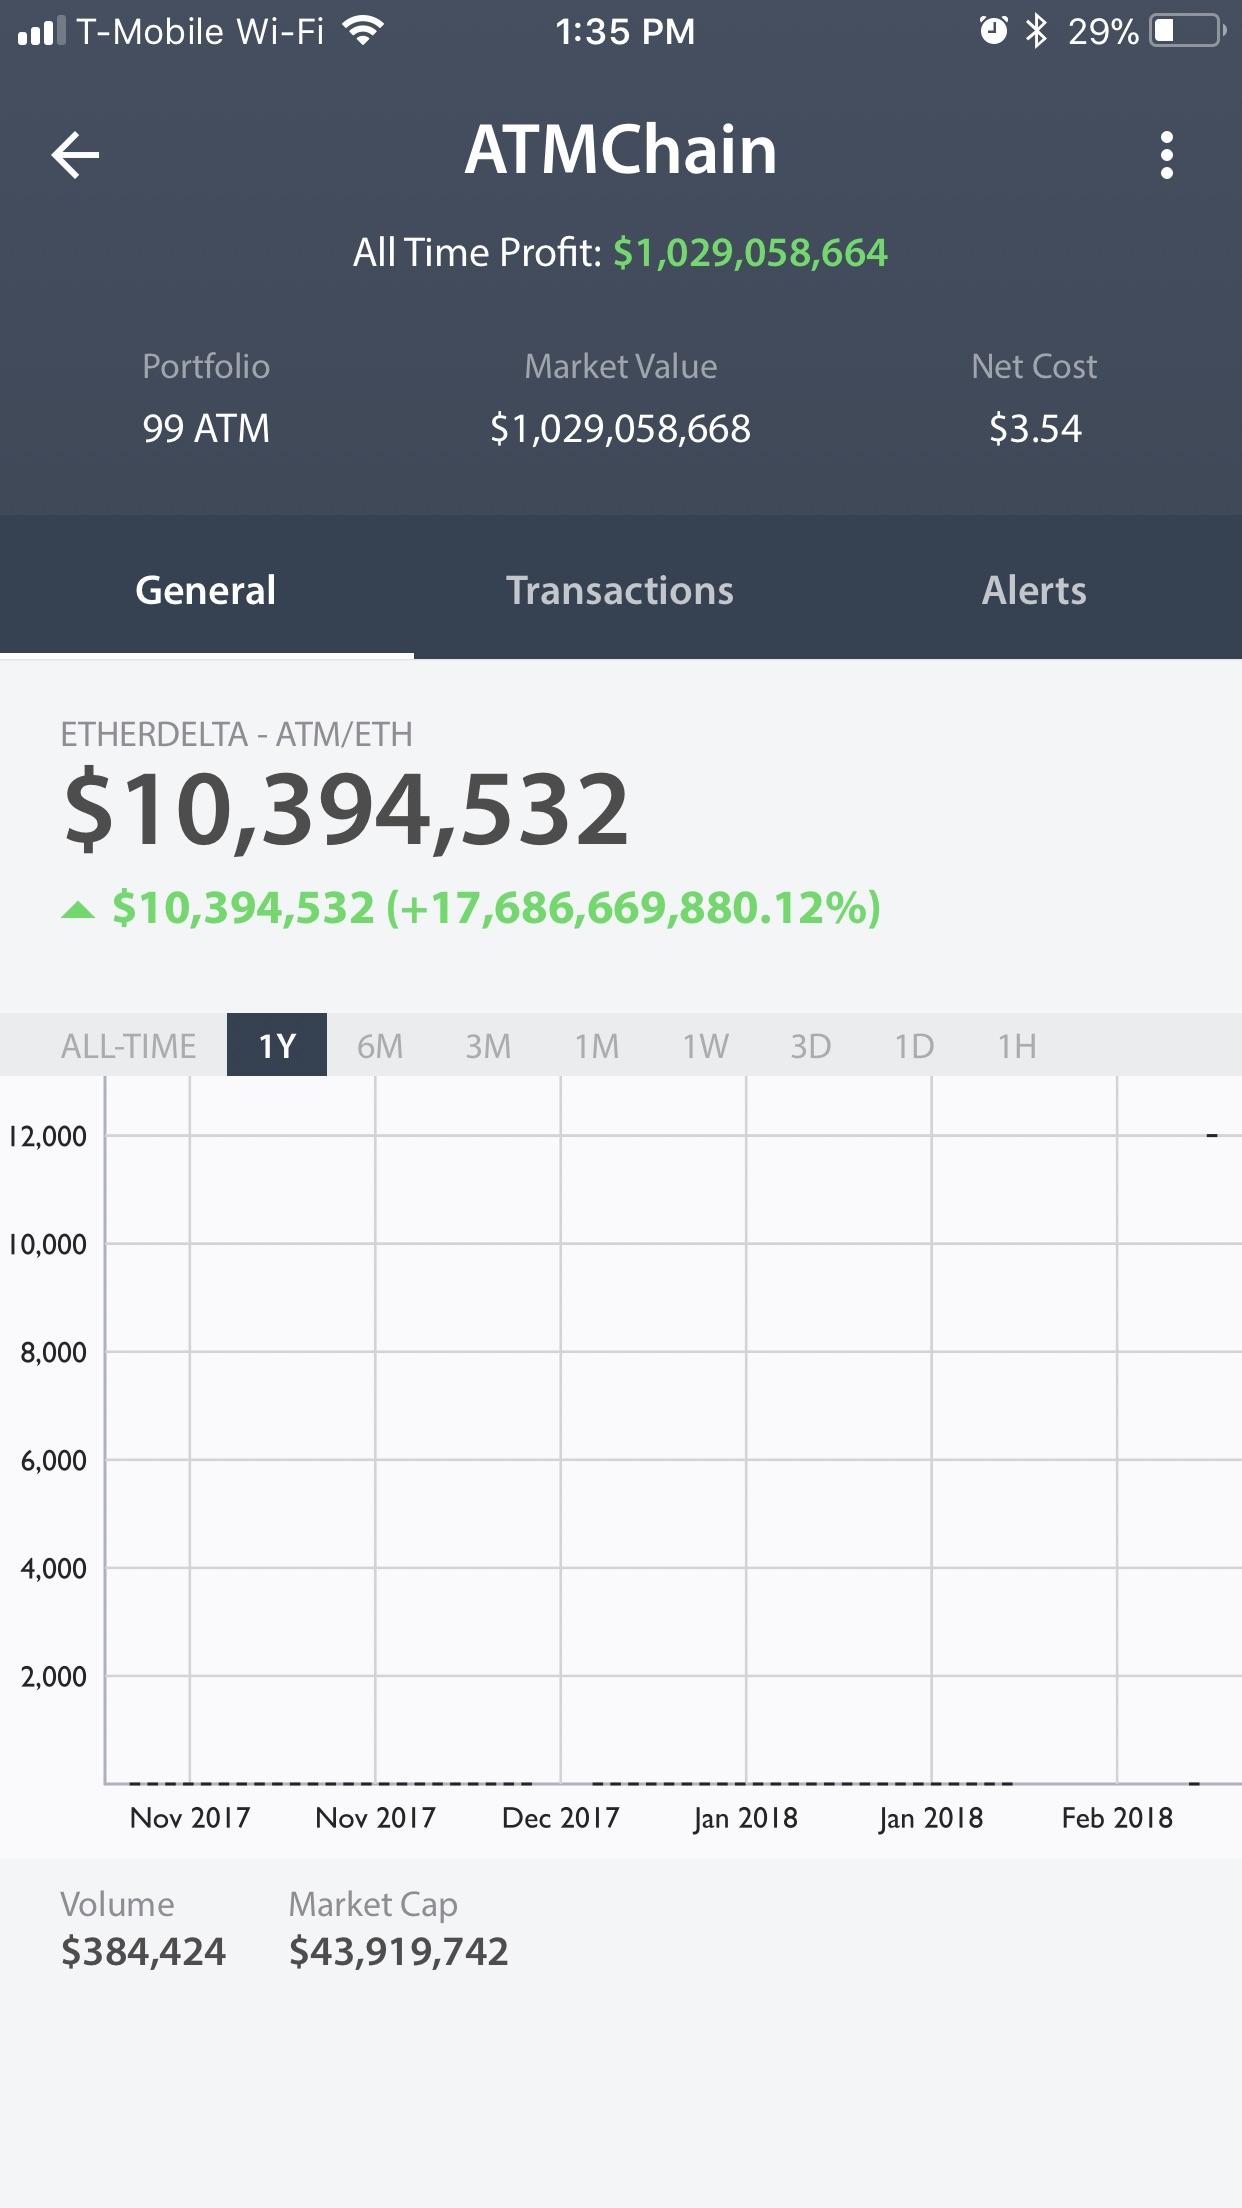Select the ALL-TIME chart range
Screen dimensions: 1242x2208
(128, 1046)
